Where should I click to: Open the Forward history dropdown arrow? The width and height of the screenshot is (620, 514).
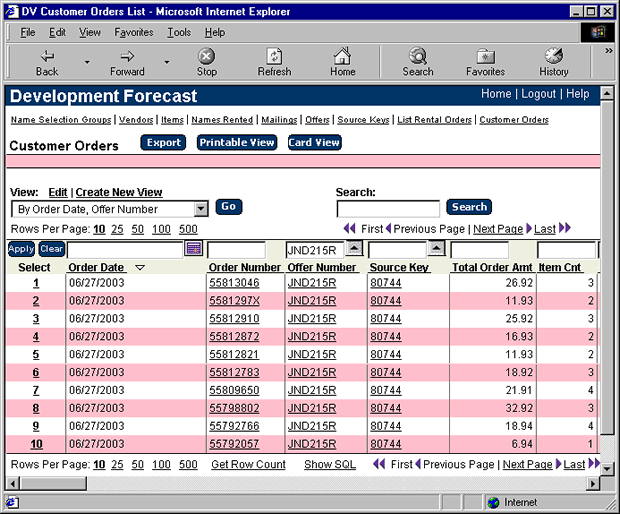(167, 62)
